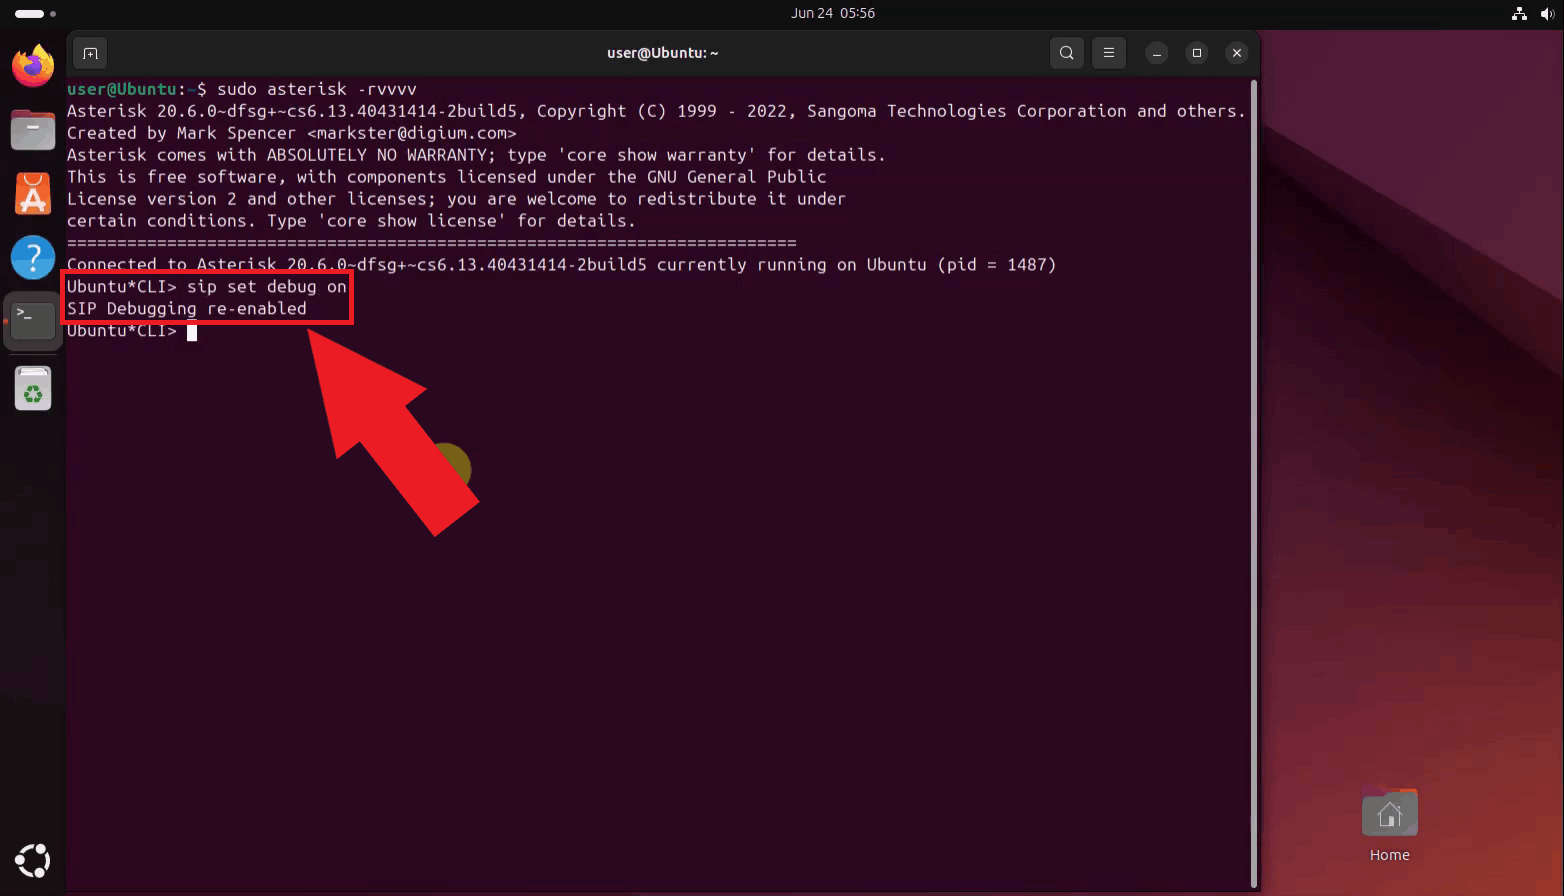Open the Home desktop folder
The width and height of the screenshot is (1564, 896).
click(1389, 826)
